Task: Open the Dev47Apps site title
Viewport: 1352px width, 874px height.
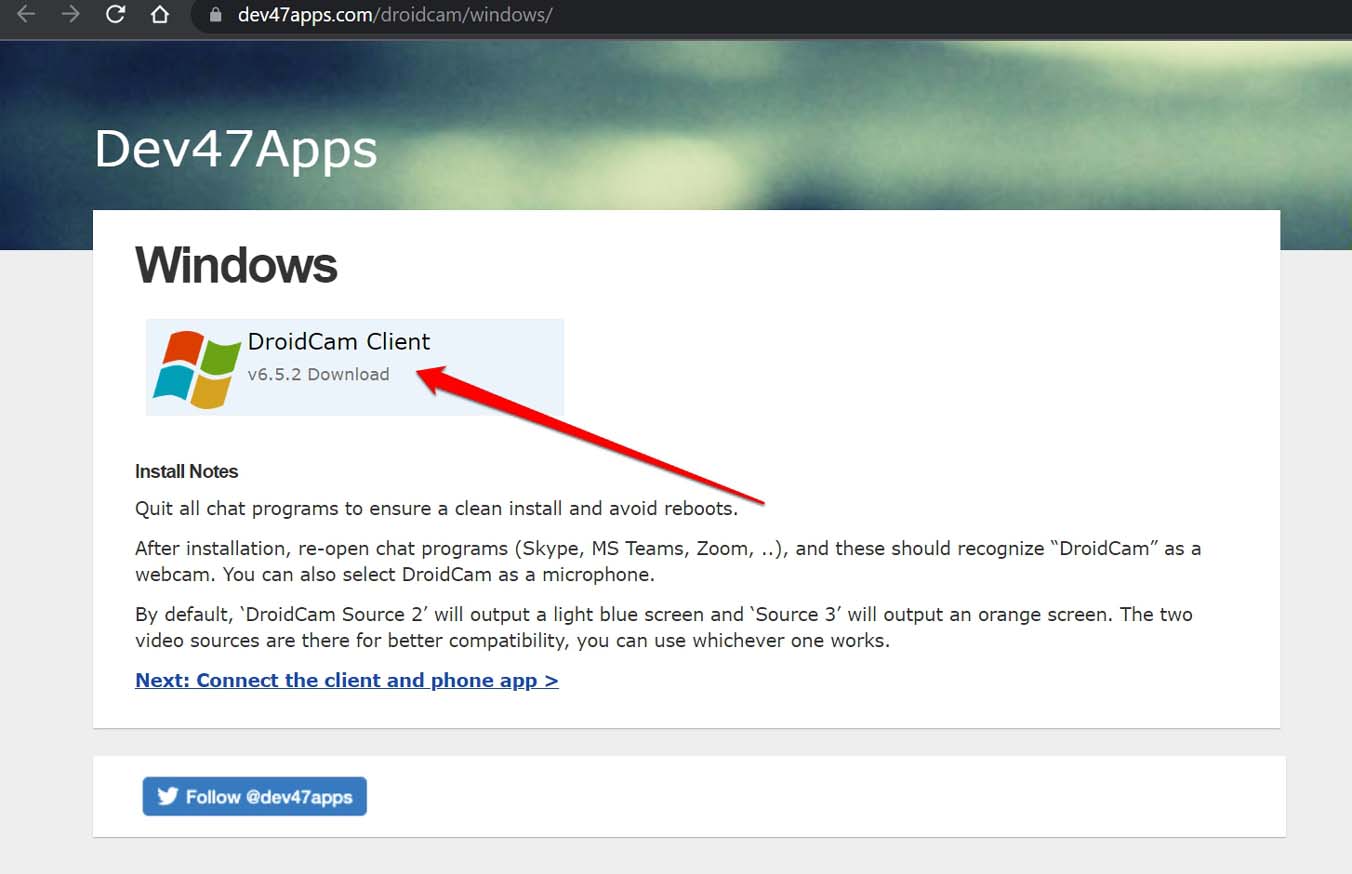Action: tap(236, 149)
